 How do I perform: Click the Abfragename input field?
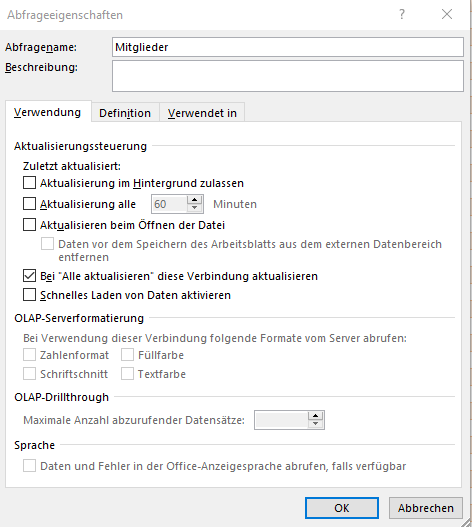coord(288,47)
